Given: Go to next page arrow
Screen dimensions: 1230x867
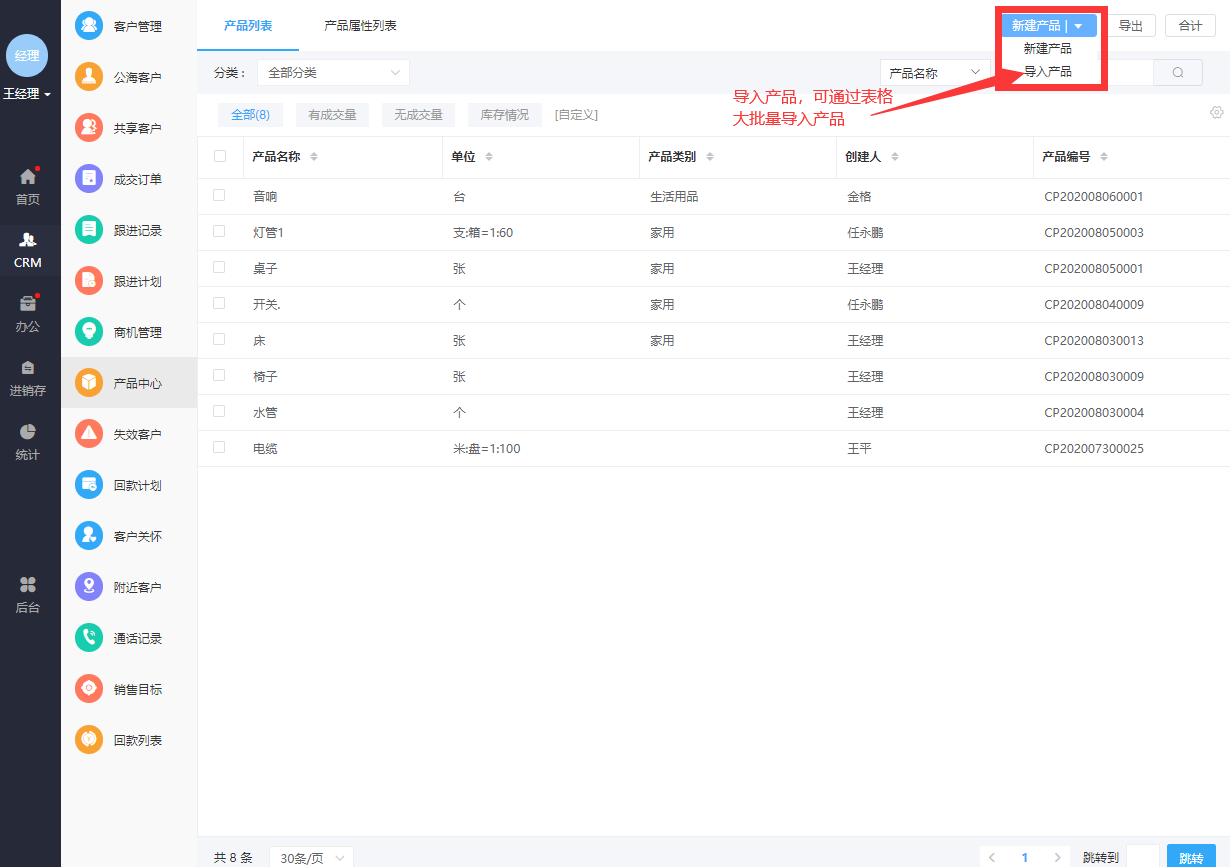Looking at the screenshot, I should click(x=1057, y=858).
